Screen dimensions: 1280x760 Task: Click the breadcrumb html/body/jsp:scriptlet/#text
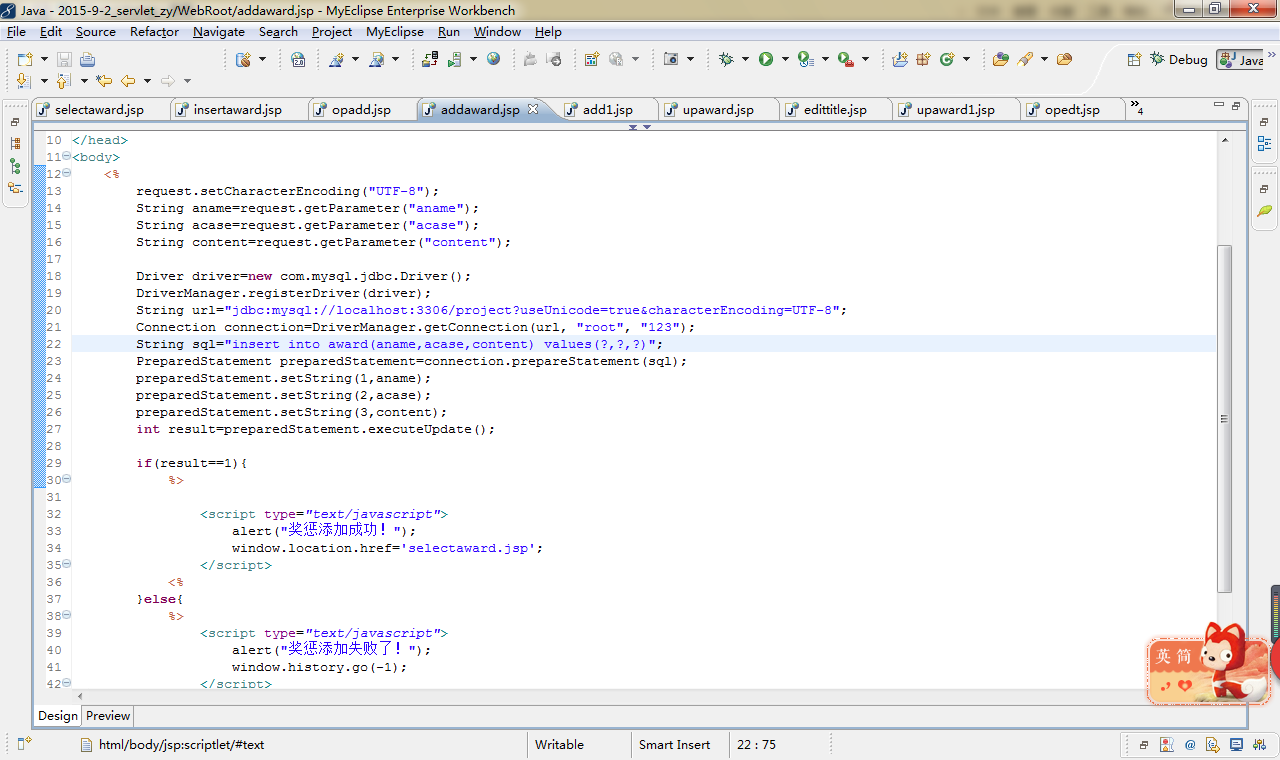pyautogui.click(x=181, y=745)
